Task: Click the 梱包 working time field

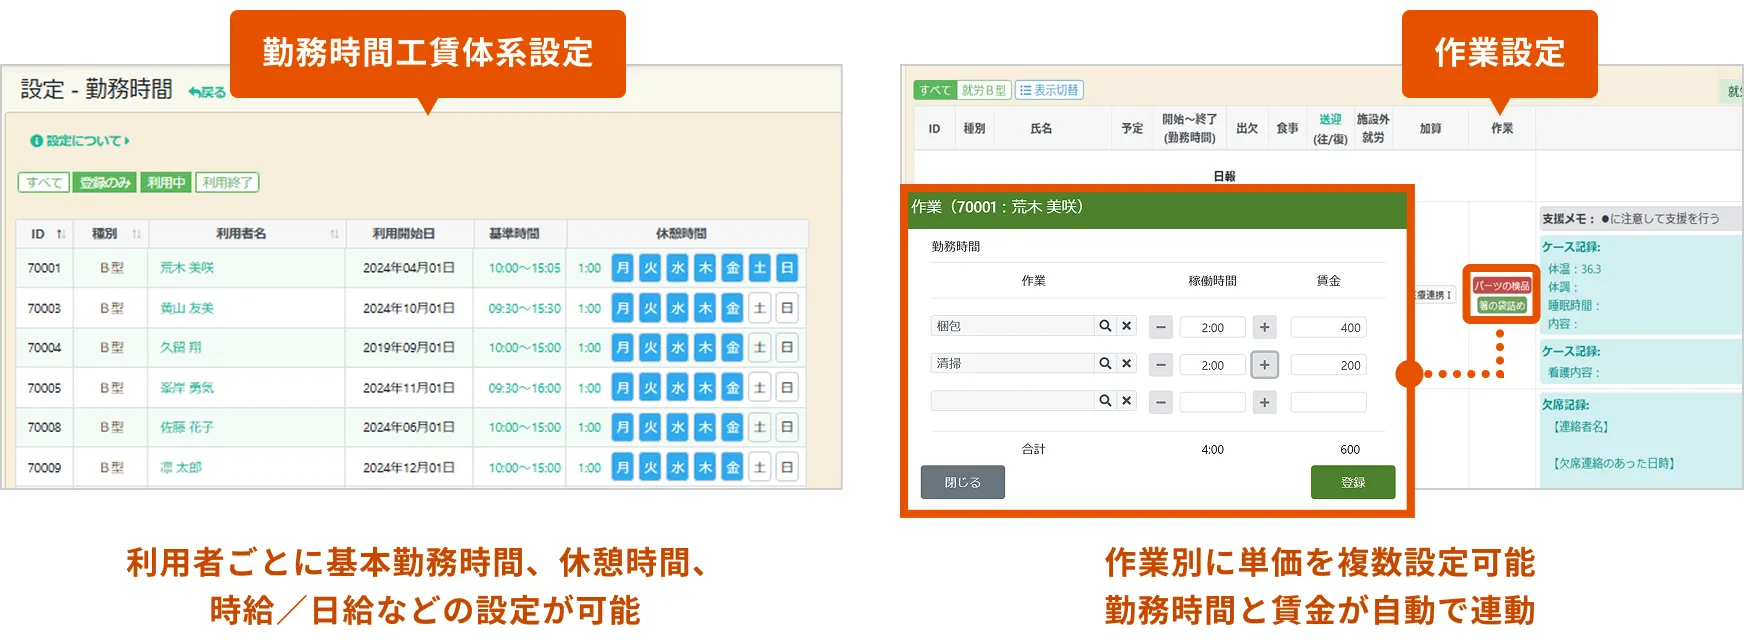Action: 1213,327
